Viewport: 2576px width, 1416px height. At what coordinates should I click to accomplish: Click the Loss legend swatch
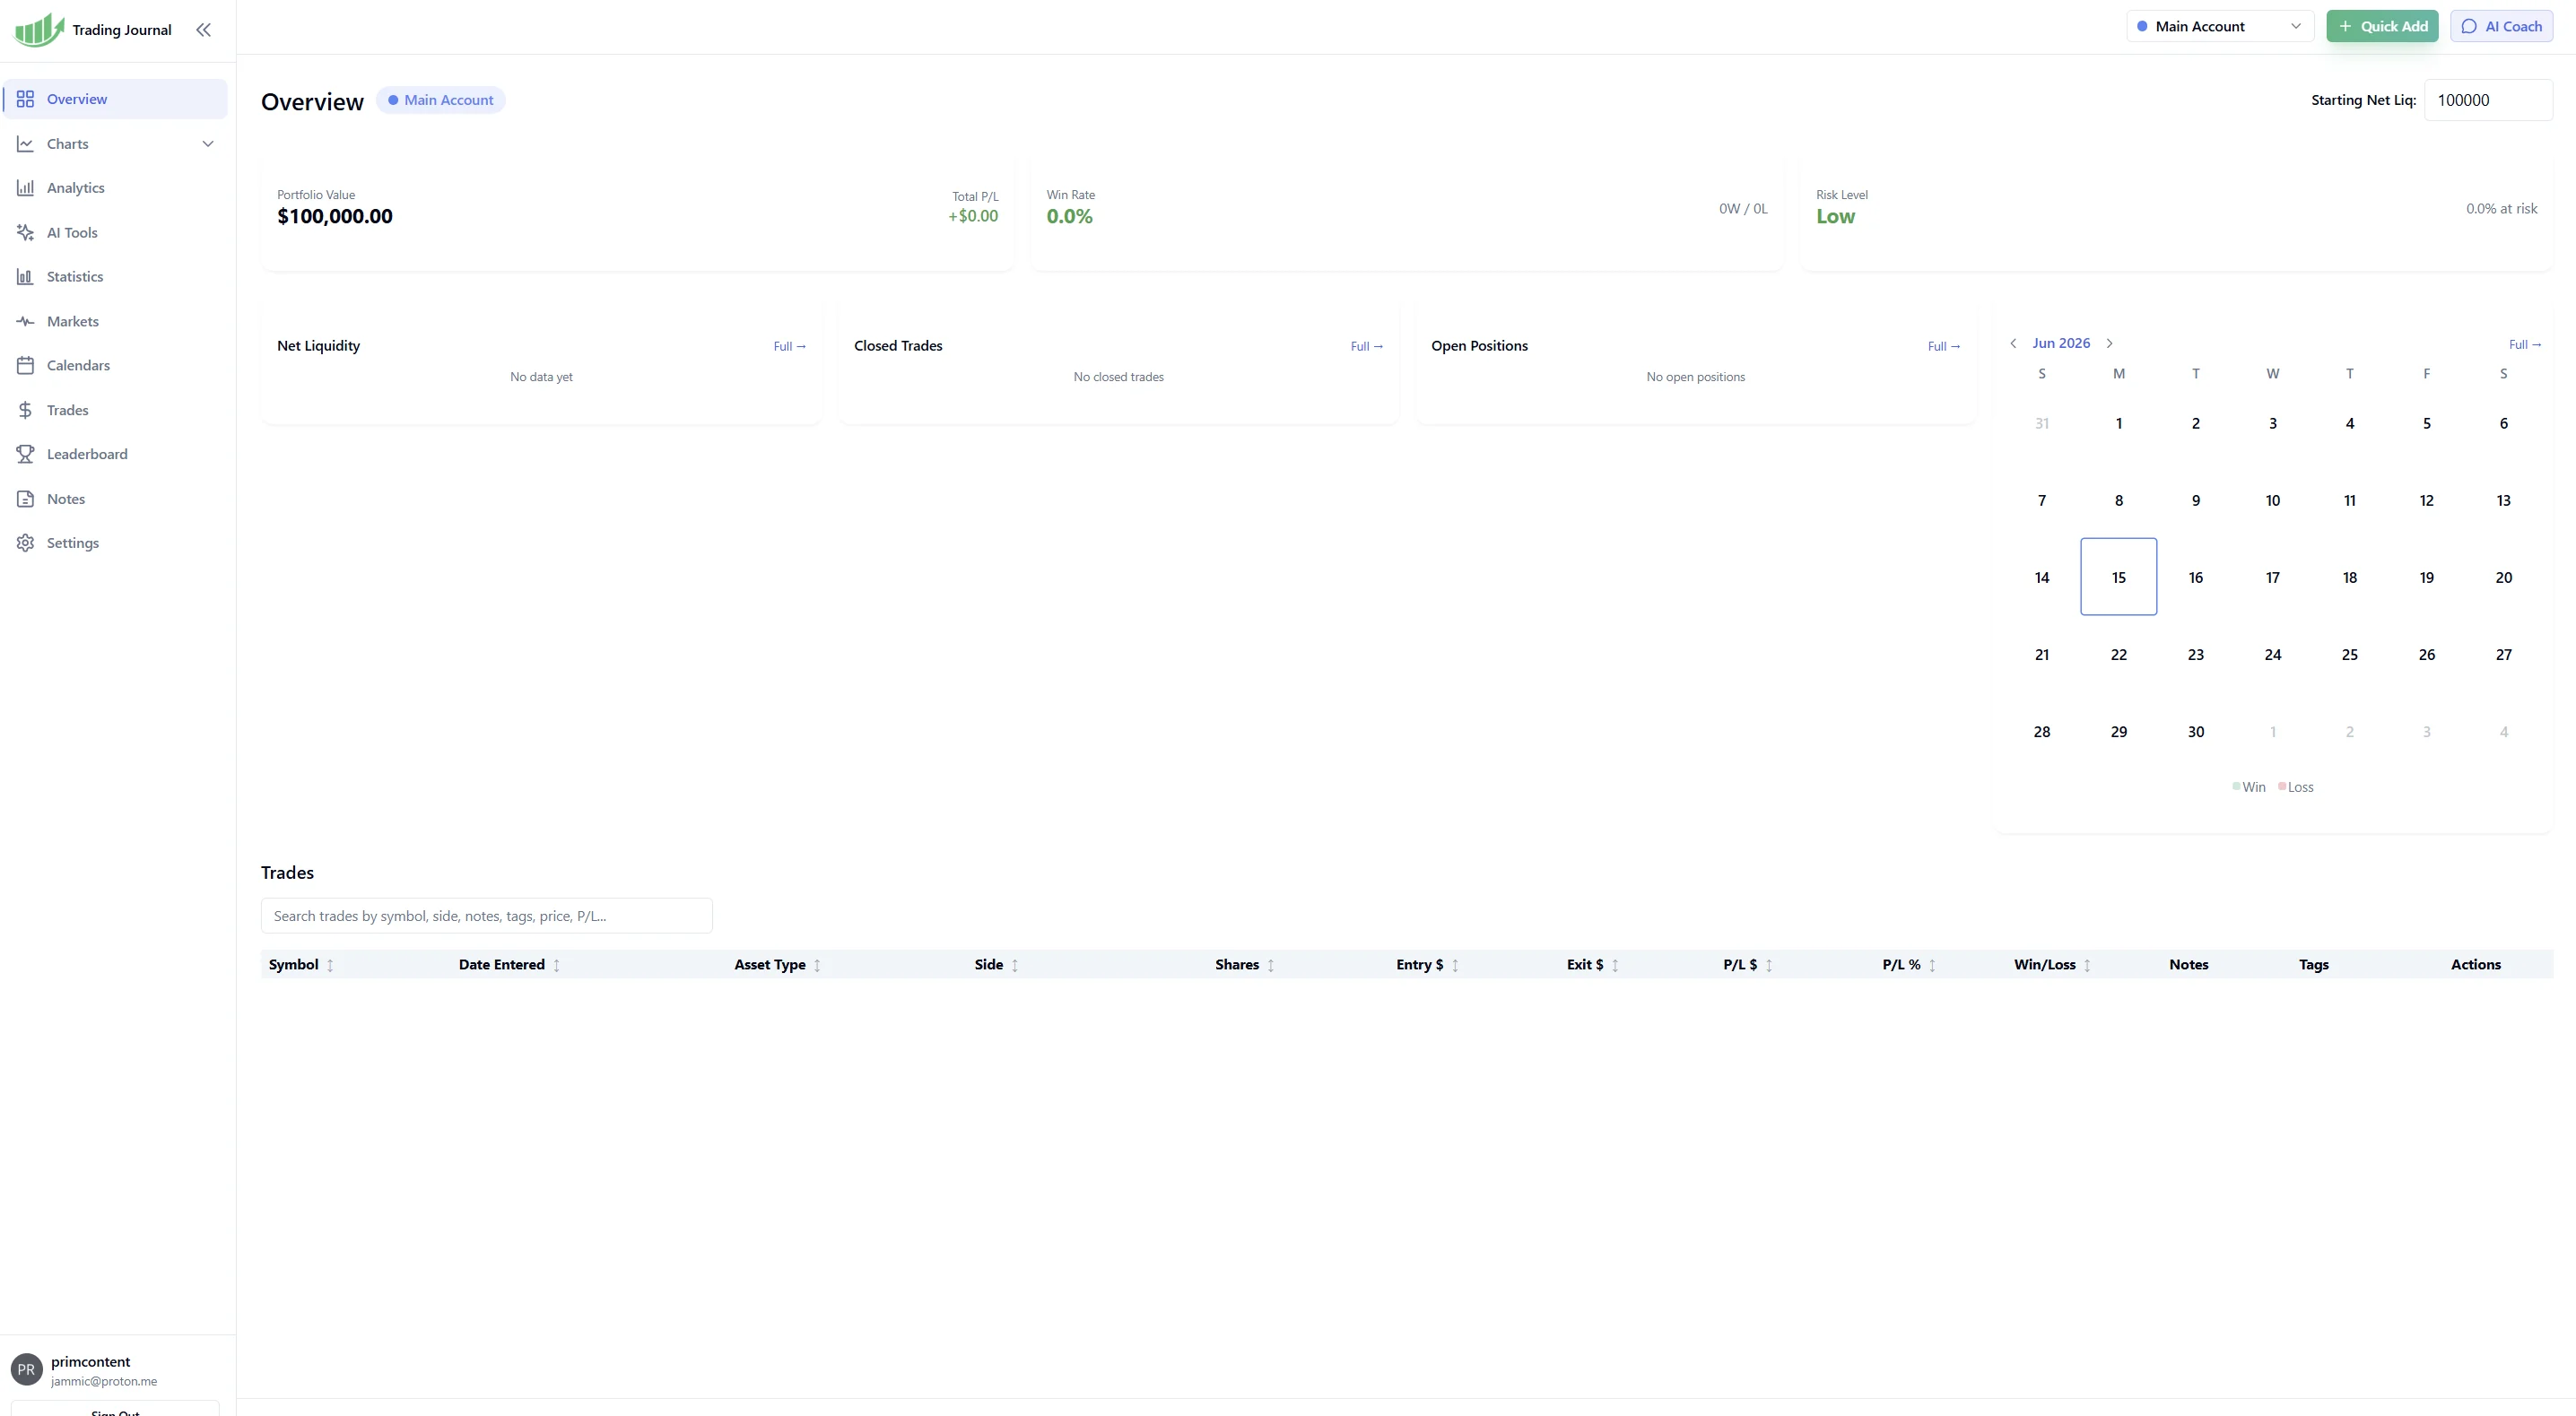click(2282, 786)
